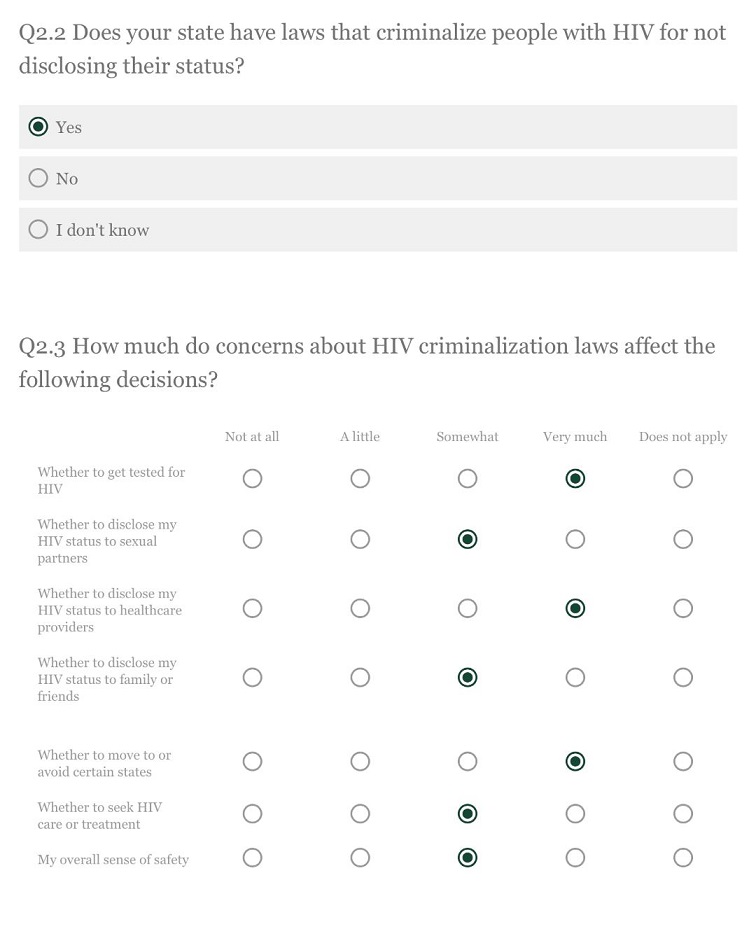
Task: Select "Somewhat" for seeking HIV care or treatment
Action: point(467,813)
